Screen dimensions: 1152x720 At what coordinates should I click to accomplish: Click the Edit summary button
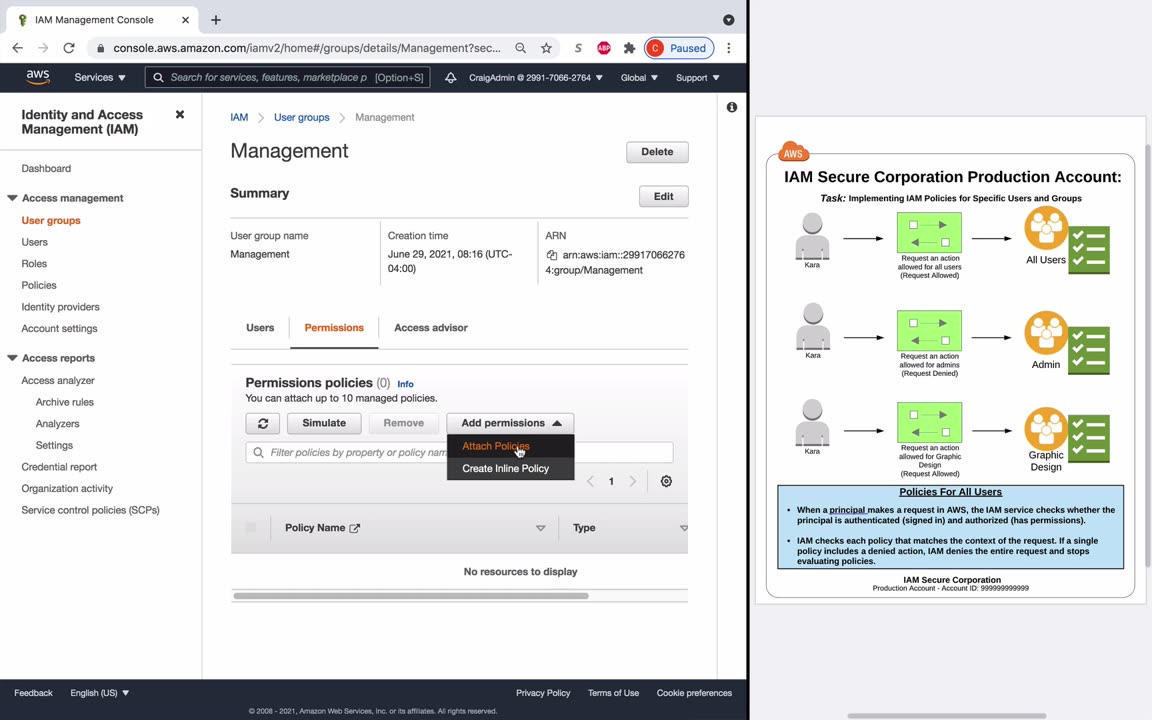663,196
